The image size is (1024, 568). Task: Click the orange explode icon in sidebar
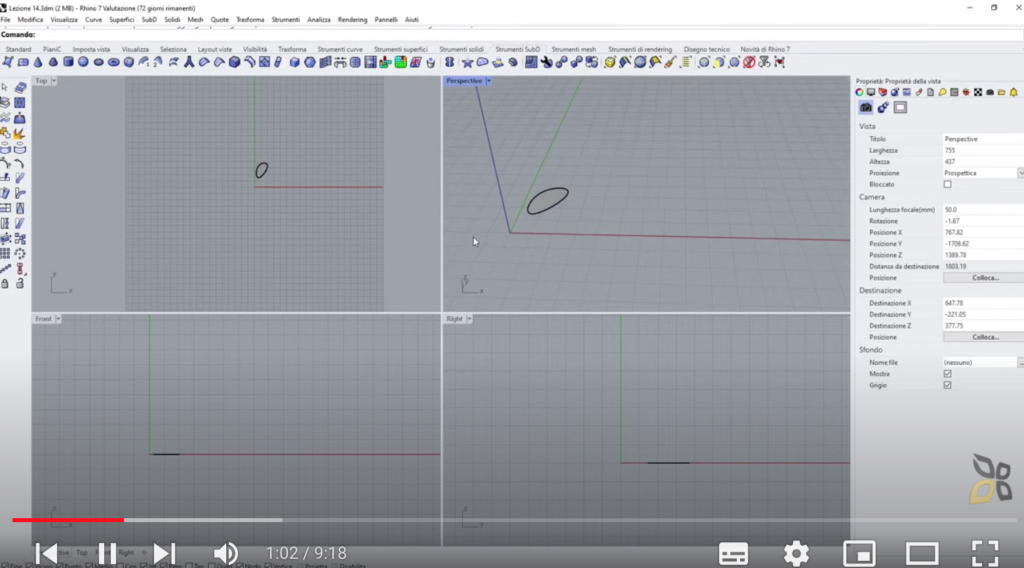(x=20, y=133)
